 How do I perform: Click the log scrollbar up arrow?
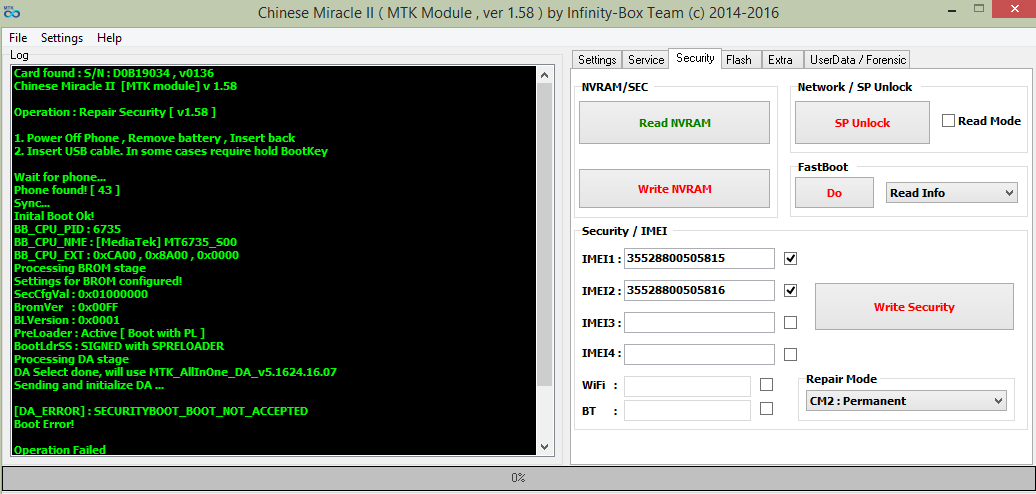(x=544, y=74)
